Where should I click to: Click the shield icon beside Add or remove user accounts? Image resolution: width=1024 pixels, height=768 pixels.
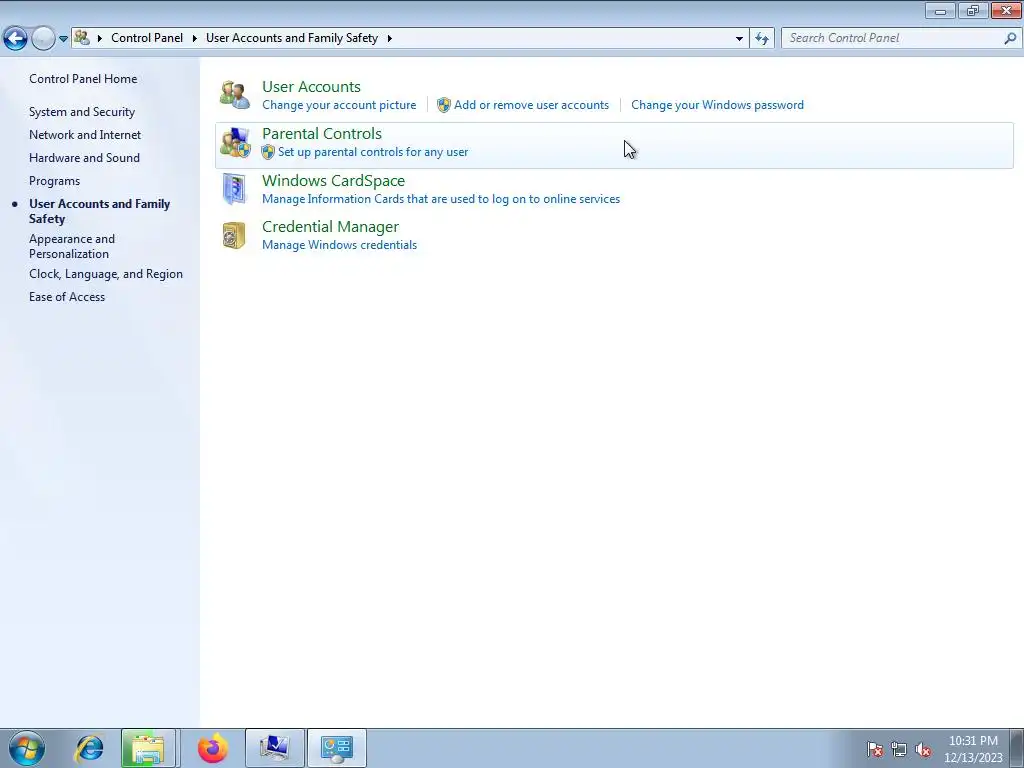pyautogui.click(x=443, y=105)
